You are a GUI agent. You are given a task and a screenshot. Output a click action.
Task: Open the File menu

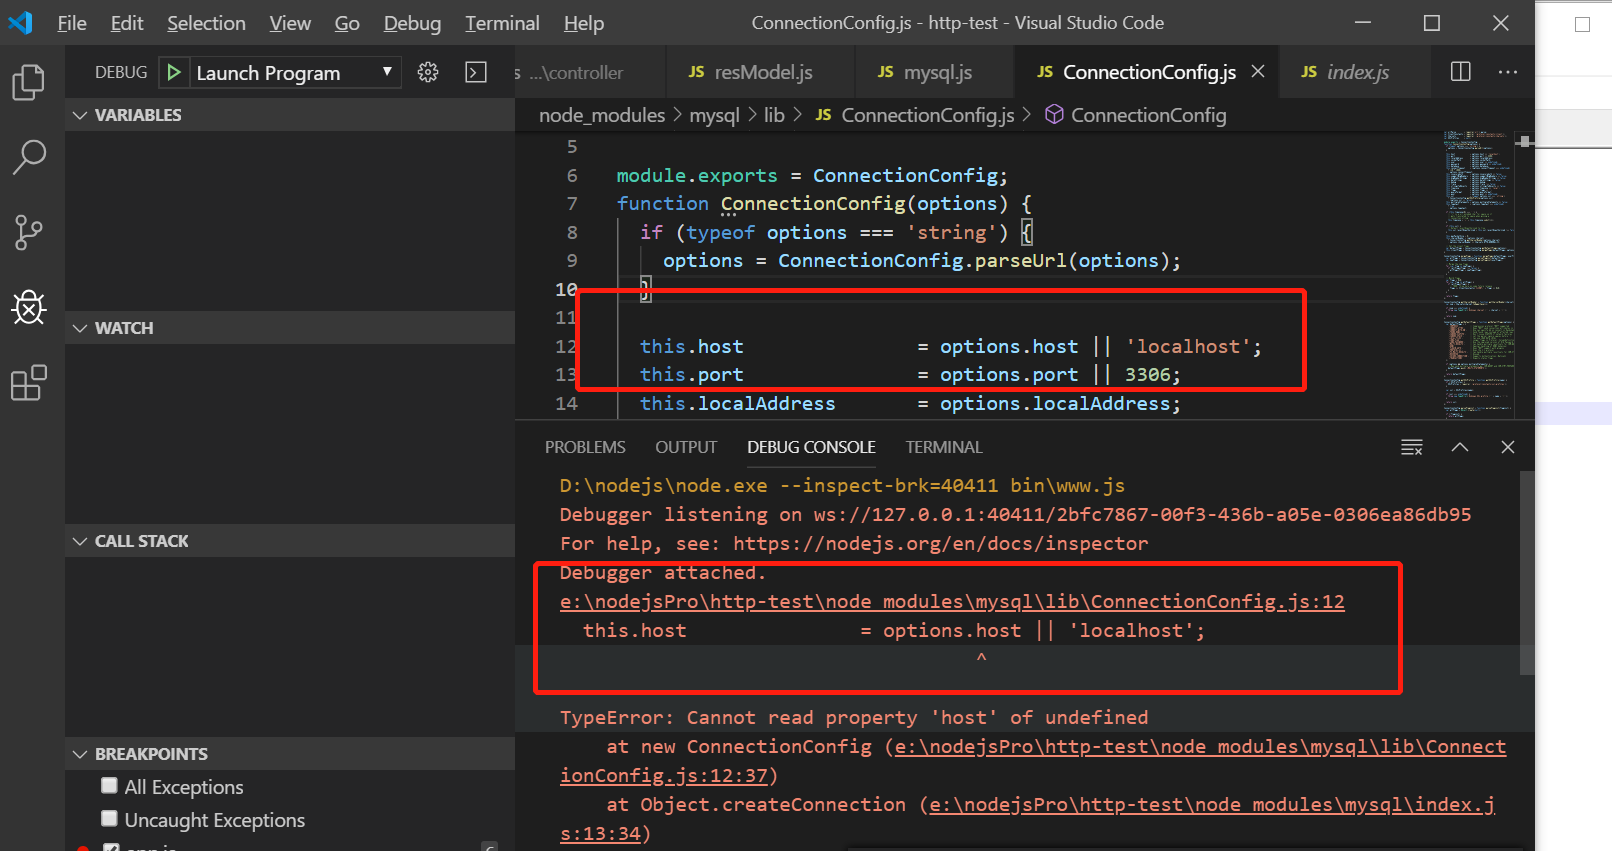(72, 22)
